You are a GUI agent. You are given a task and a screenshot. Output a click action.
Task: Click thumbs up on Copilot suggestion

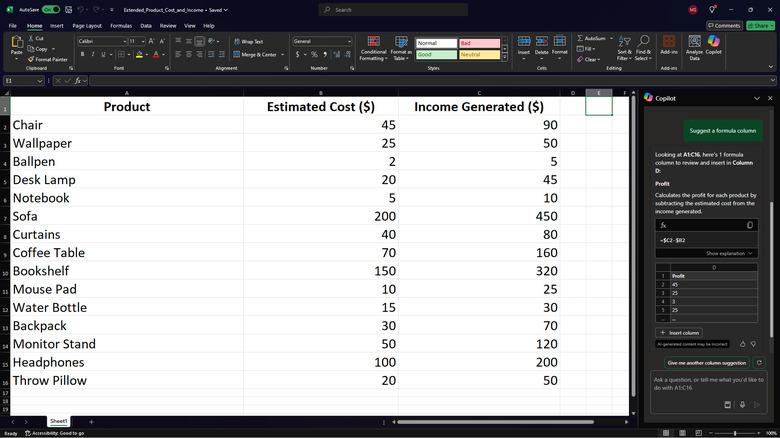coord(741,344)
